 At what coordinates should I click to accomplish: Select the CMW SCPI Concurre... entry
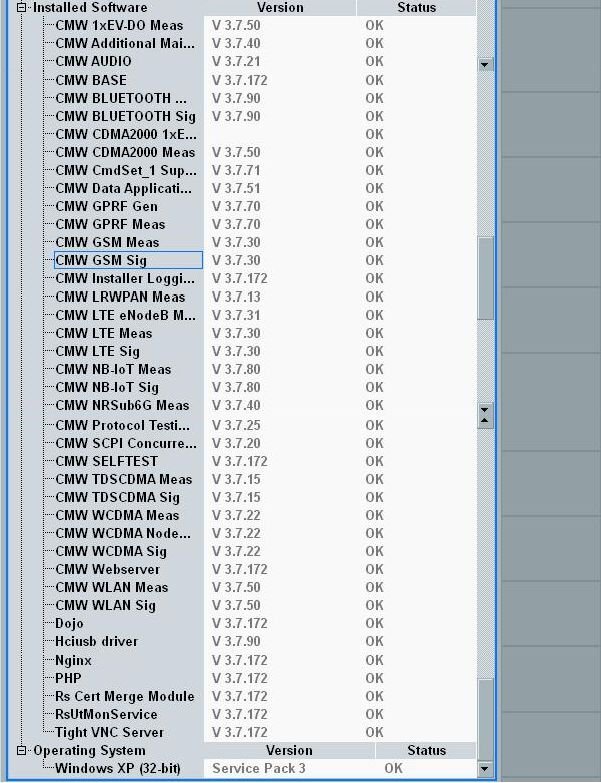[126, 443]
